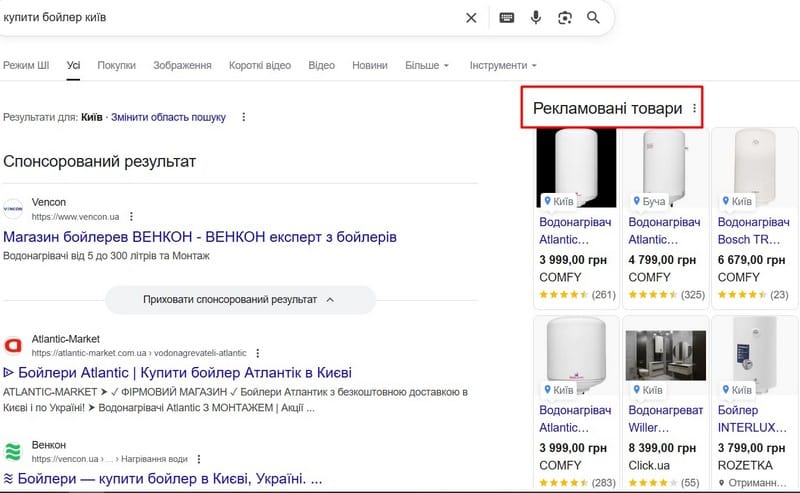The image size is (800, 493).
Task: Click star rating with (283) reviews
Action: coord(578,482)
